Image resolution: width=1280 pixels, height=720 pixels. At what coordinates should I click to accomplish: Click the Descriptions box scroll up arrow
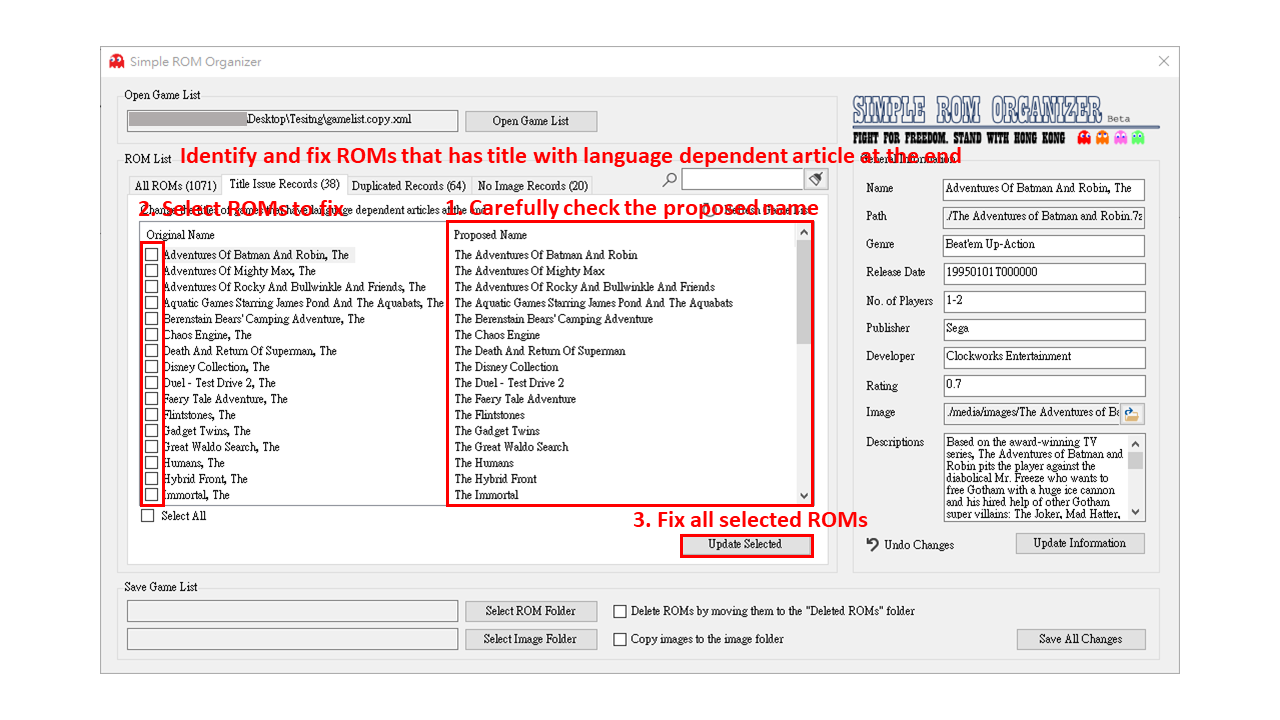click(1135, 443)
